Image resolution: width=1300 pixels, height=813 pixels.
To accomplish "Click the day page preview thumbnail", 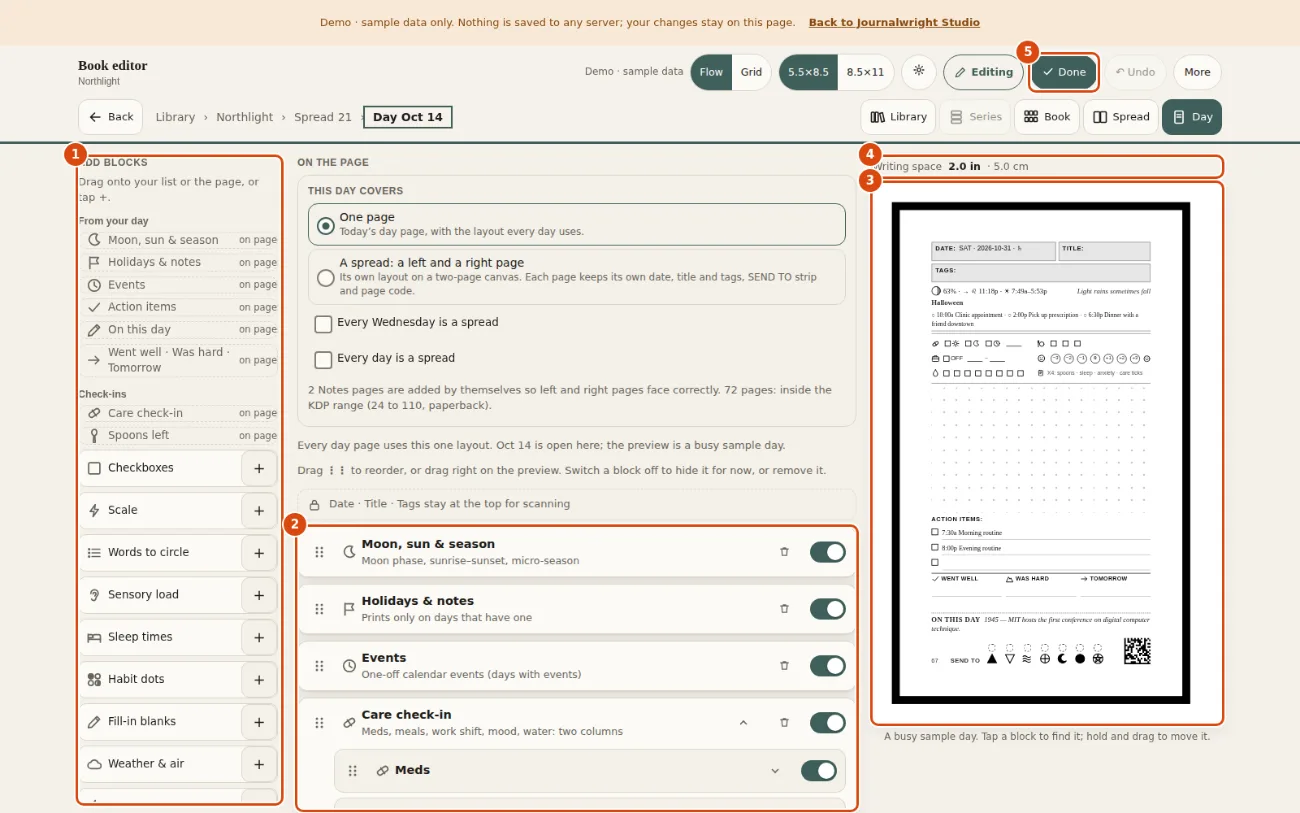I will tap(1040, 453).
